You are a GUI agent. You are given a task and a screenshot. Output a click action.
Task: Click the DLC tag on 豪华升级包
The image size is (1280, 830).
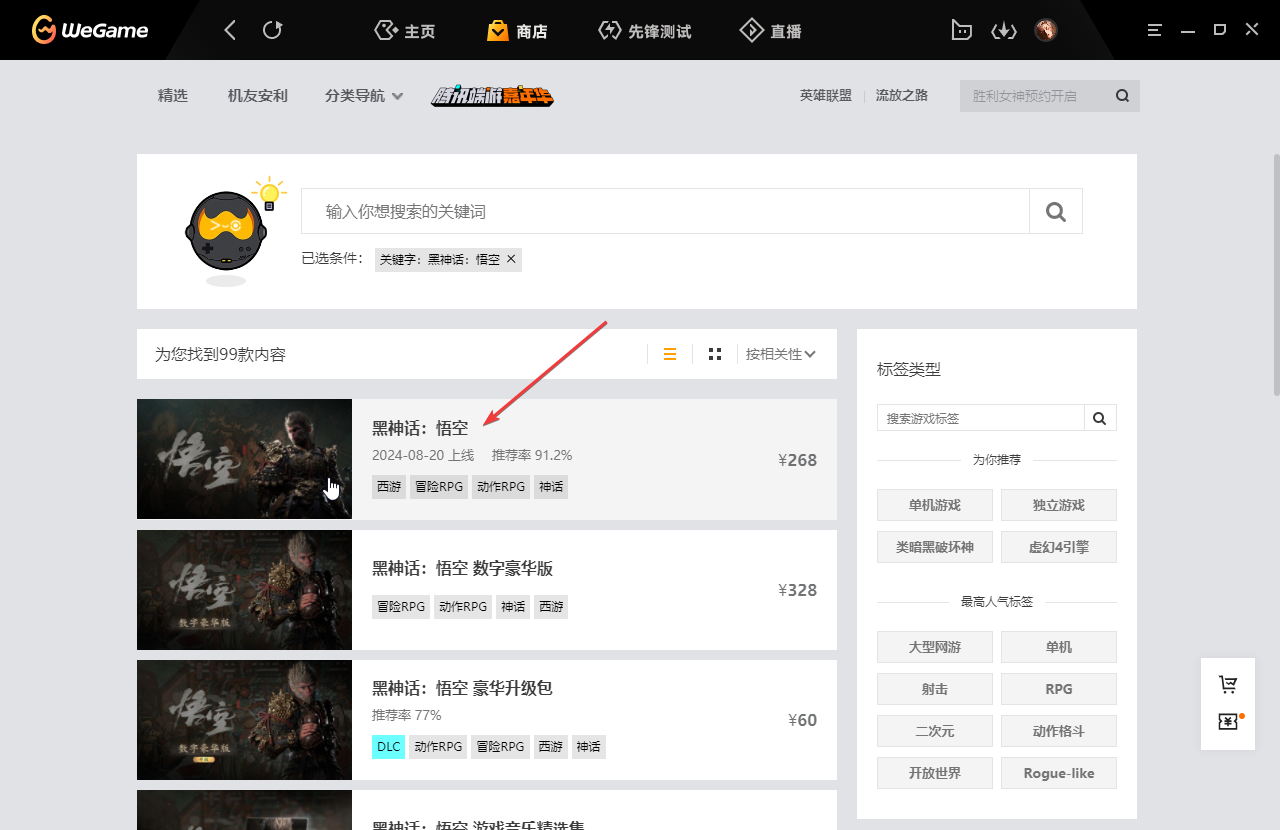click(x=389, y=747)
